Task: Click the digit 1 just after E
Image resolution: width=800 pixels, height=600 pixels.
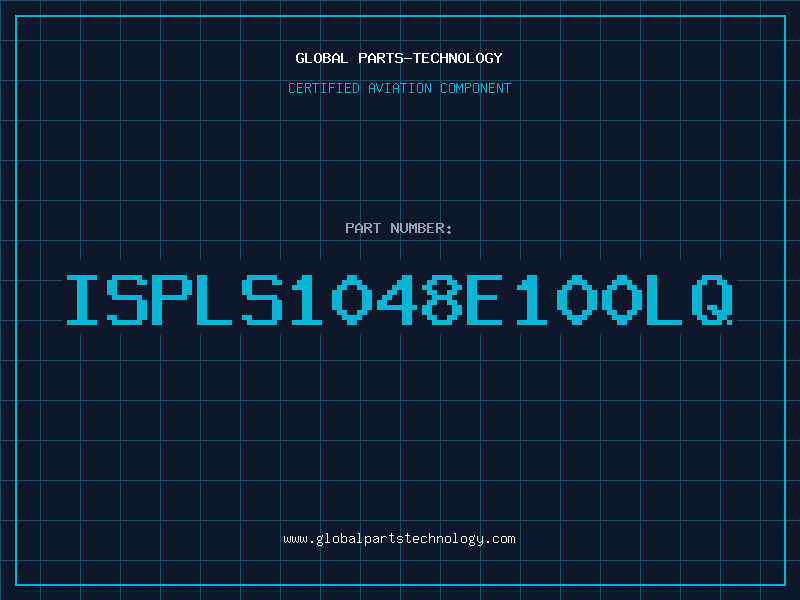Action: point(532,299)
